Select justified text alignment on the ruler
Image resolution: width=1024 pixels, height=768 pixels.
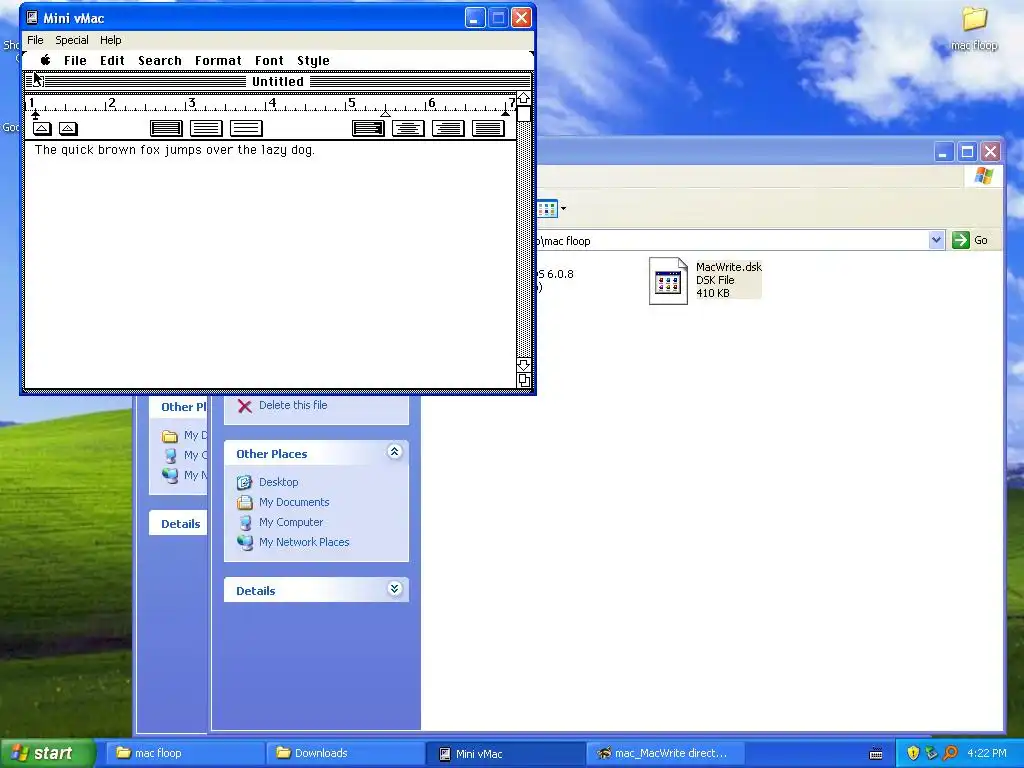pyautogui.click(x=488, y=128)
